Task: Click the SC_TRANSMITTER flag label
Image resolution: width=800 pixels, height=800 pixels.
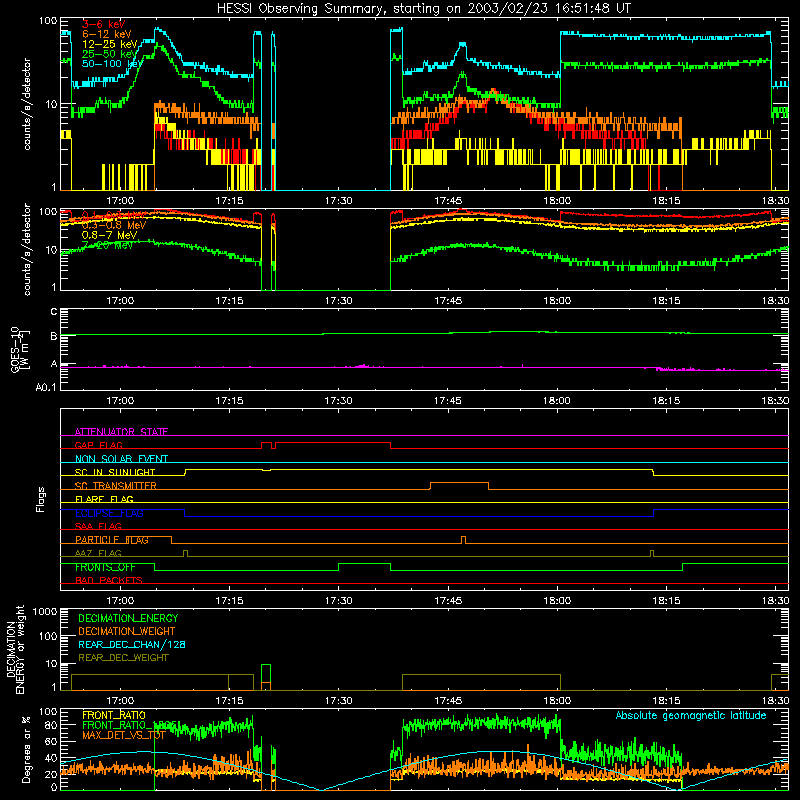Action: coord(116,486)
